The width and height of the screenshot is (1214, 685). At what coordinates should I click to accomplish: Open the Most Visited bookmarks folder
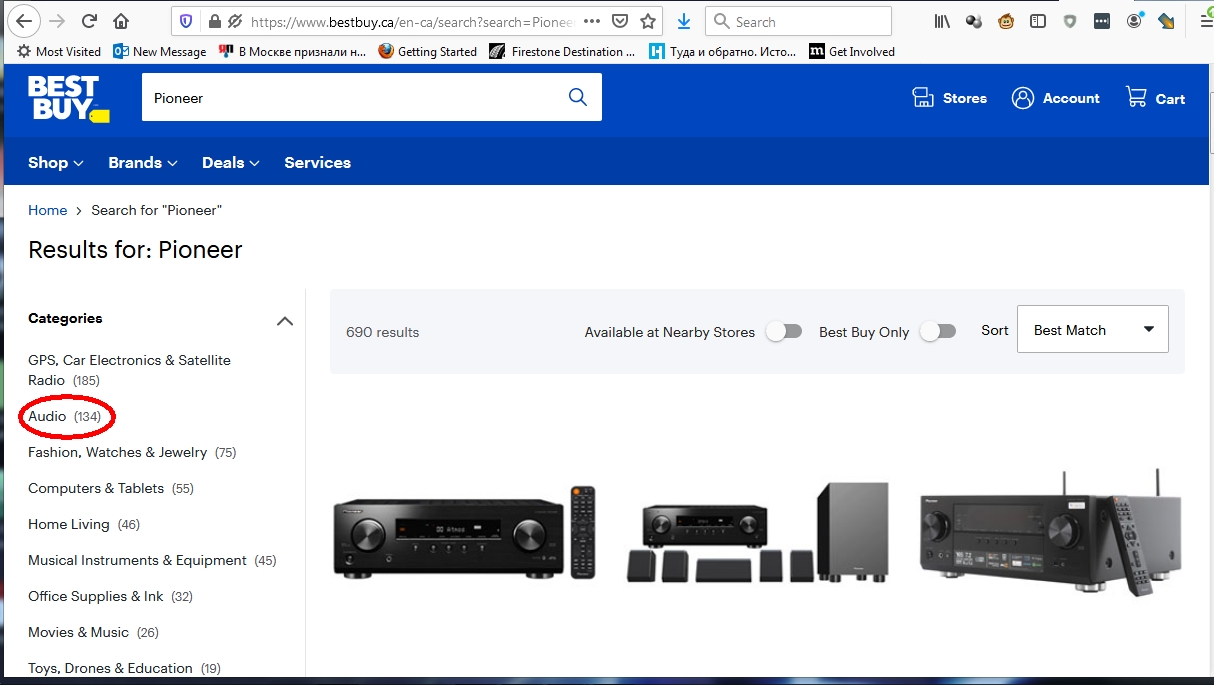pos(60,51)
